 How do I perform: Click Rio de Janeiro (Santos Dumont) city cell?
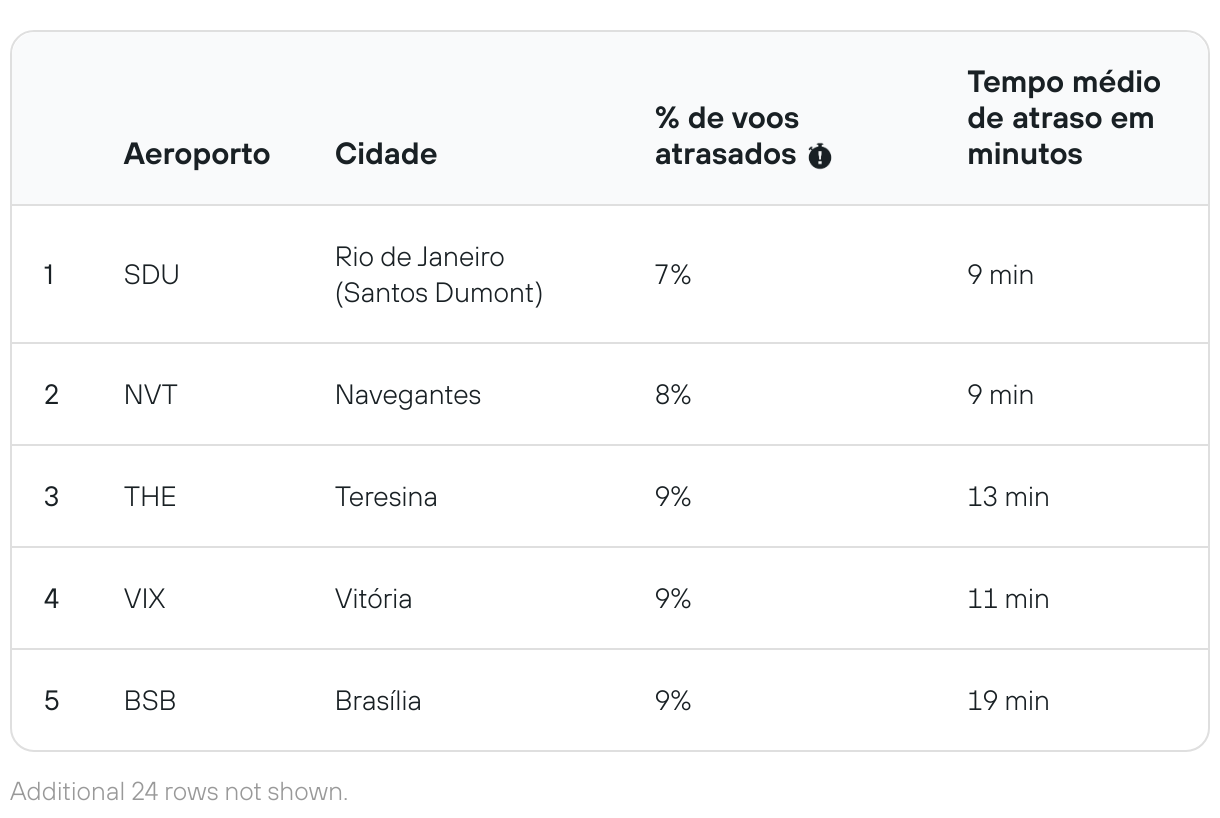(x=438, y=275)
